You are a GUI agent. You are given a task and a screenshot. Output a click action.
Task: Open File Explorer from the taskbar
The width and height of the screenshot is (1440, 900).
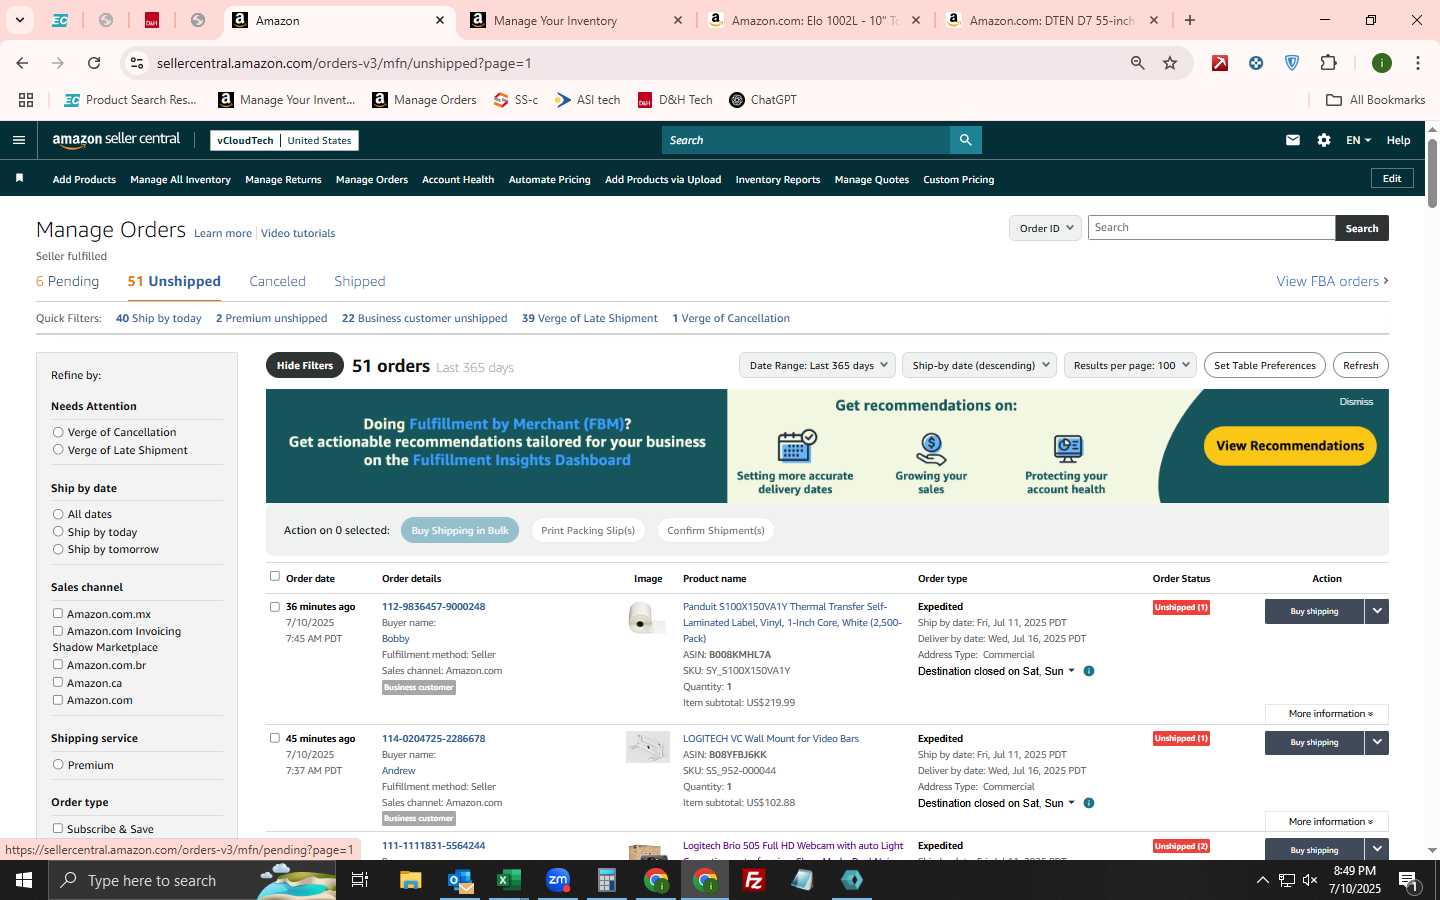pyautogui.click(x=411, y=880)
